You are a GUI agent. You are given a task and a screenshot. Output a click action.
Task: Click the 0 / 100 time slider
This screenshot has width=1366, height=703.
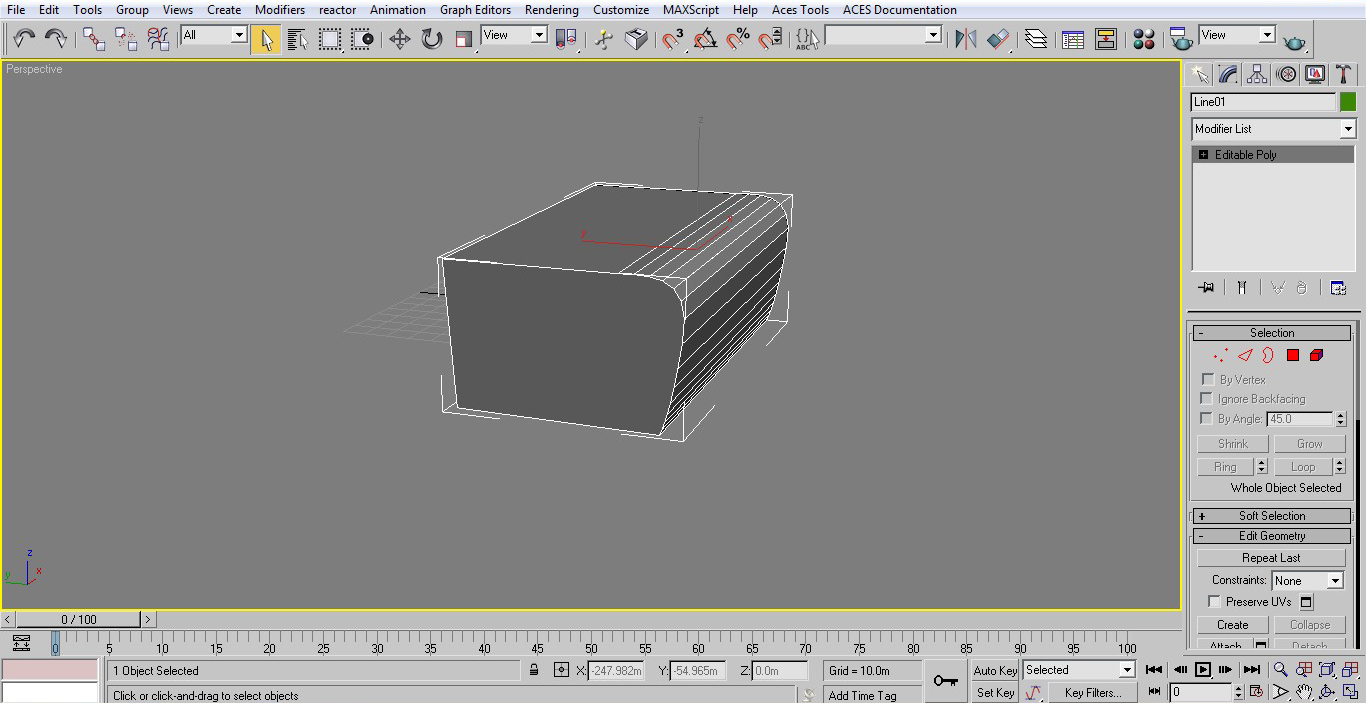tap(79, 620)
